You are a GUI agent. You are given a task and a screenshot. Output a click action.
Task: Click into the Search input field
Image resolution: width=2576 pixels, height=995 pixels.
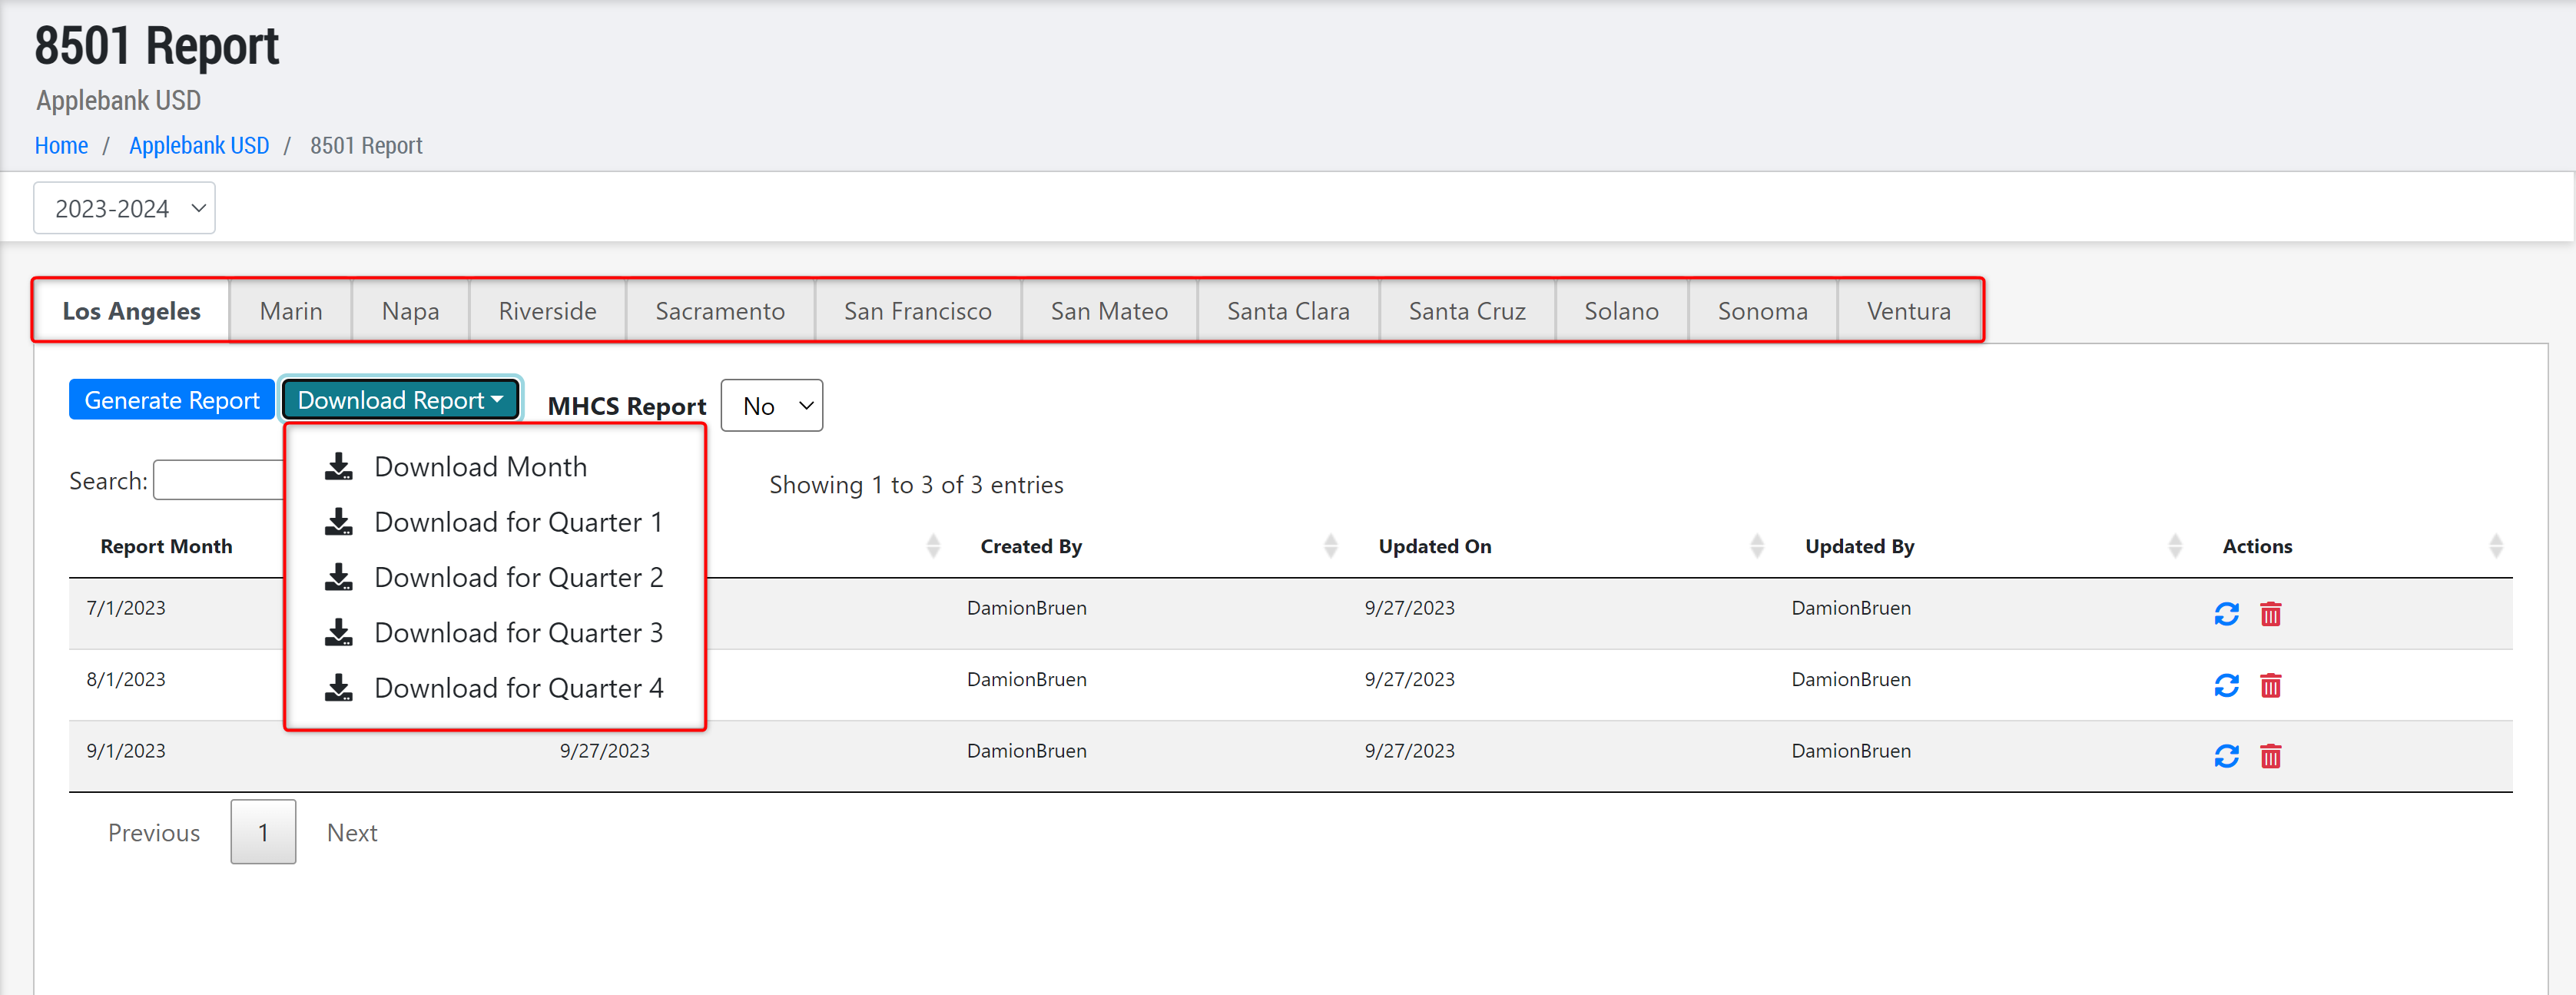[218, 481]
